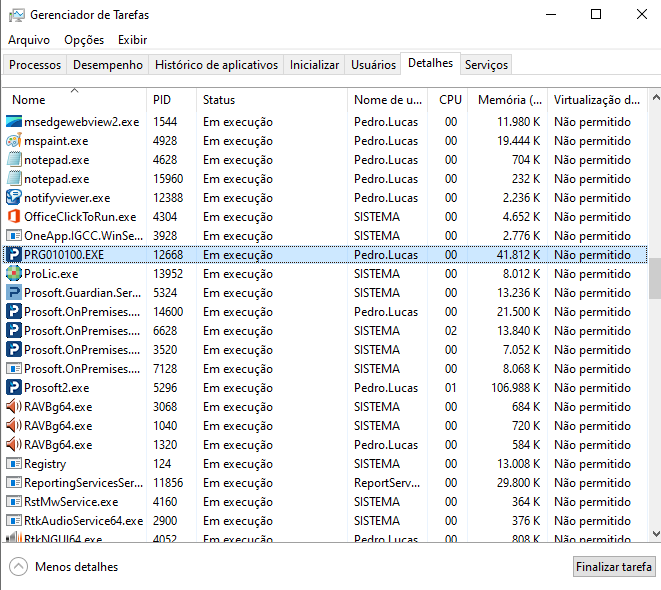Click the ProLic.exe globe icon
Screen dimensions: 661x590
(14, 274)
